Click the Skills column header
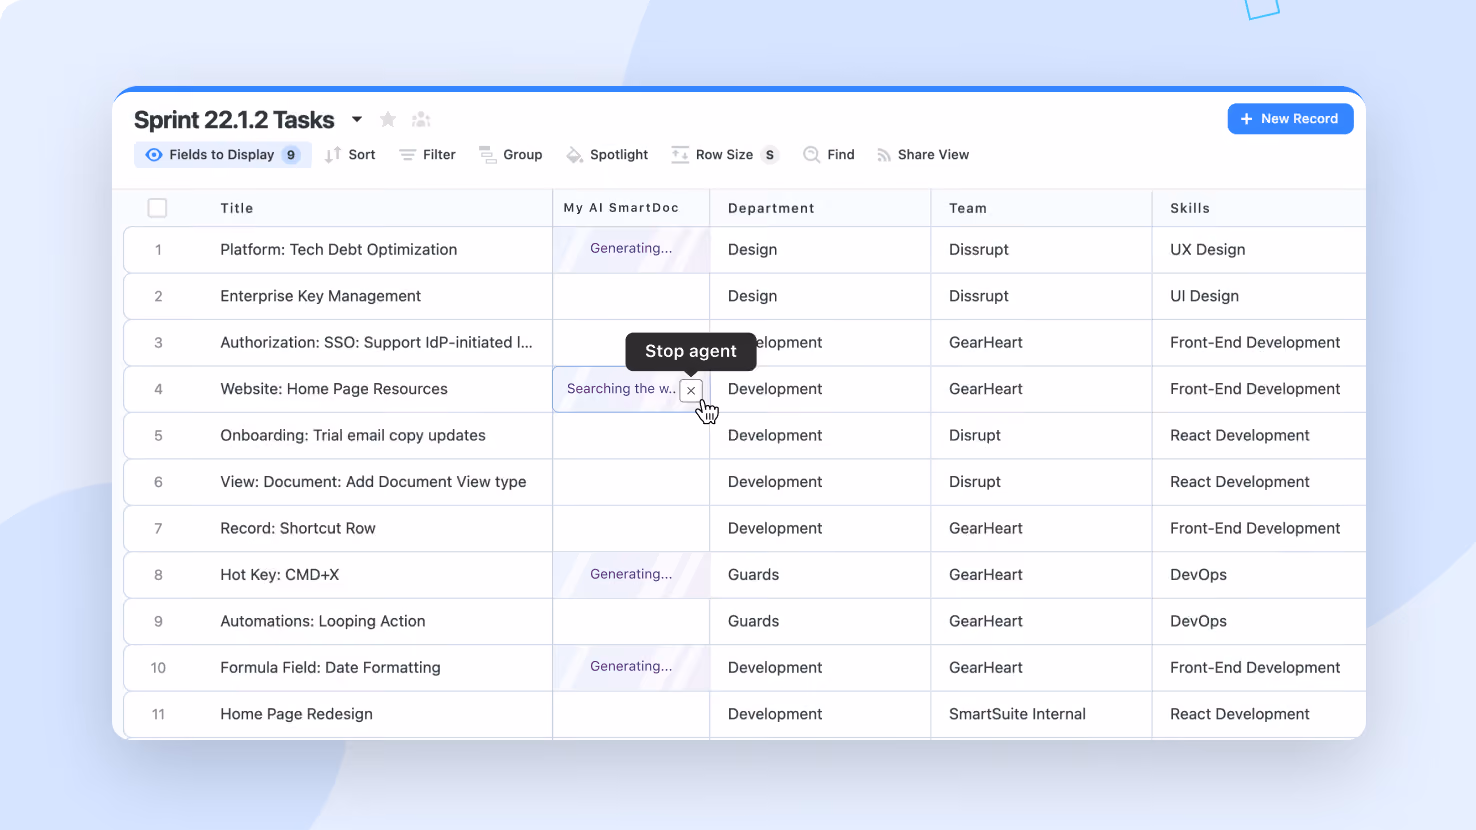This screenshot has width=1476, height=830. click(x=1190, y=208)
